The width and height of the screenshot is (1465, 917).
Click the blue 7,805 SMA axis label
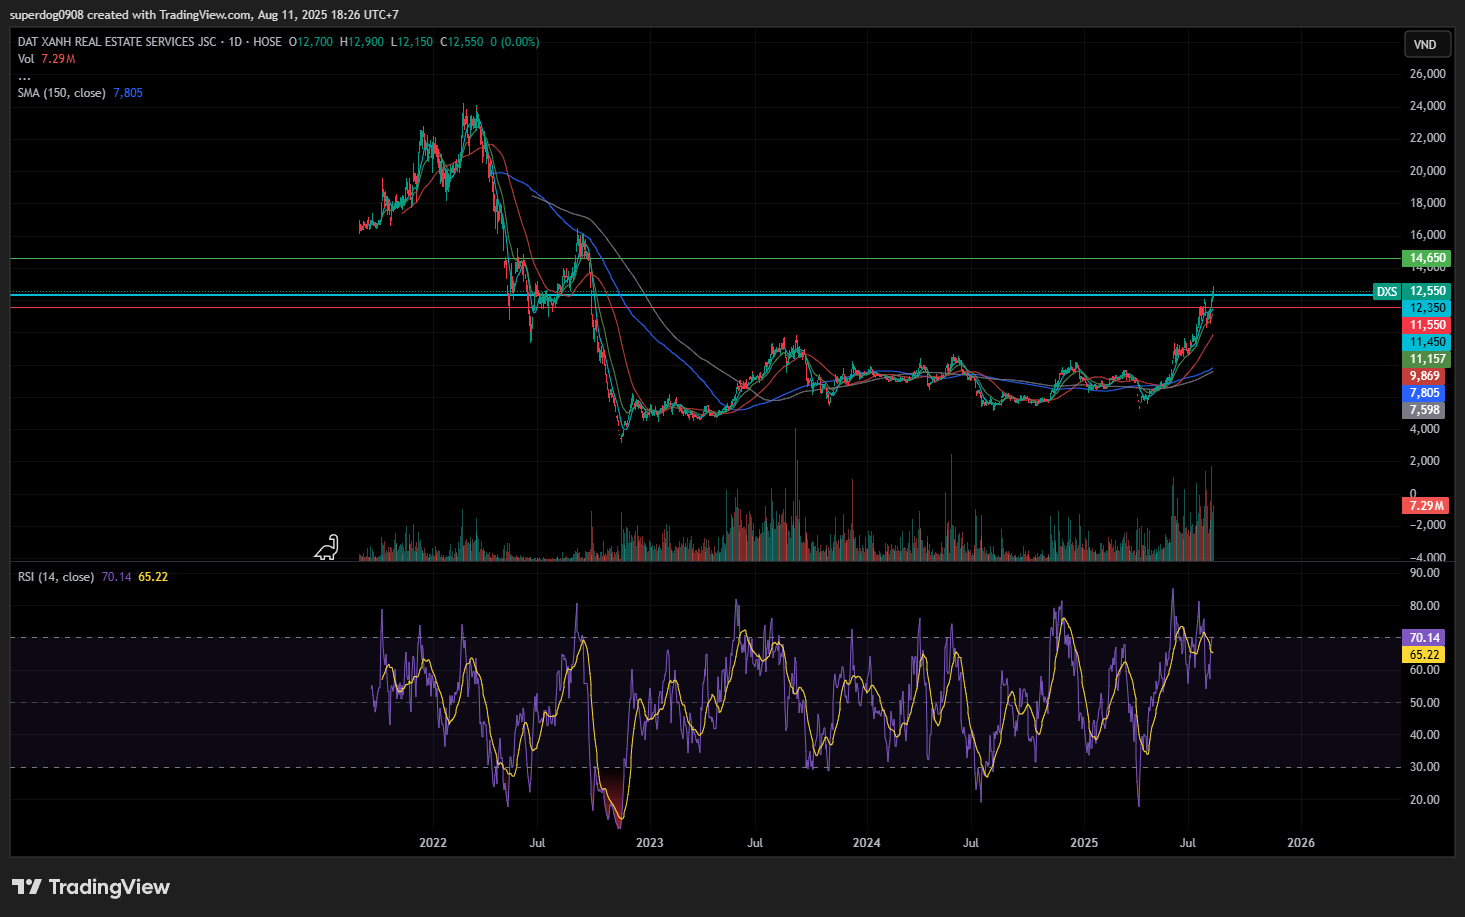click(x=1425, y=393)
